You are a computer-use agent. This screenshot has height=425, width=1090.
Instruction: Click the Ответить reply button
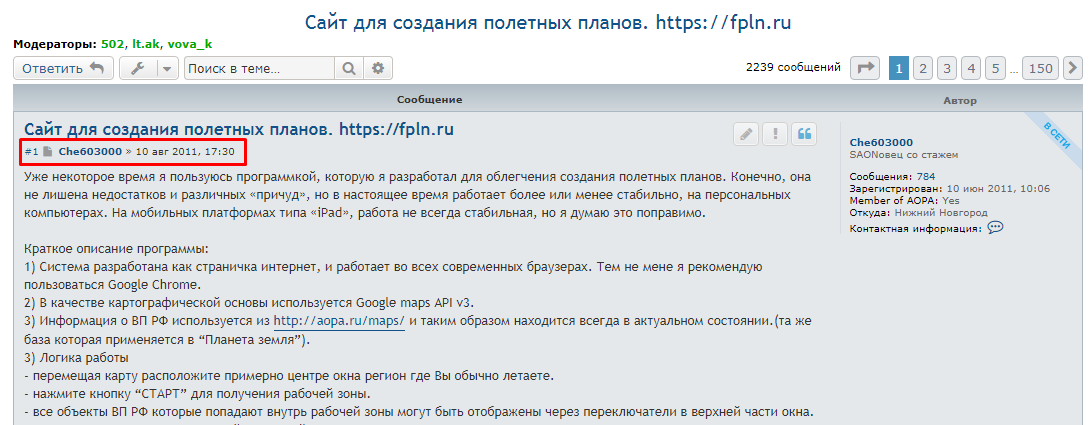click(63, 69)
